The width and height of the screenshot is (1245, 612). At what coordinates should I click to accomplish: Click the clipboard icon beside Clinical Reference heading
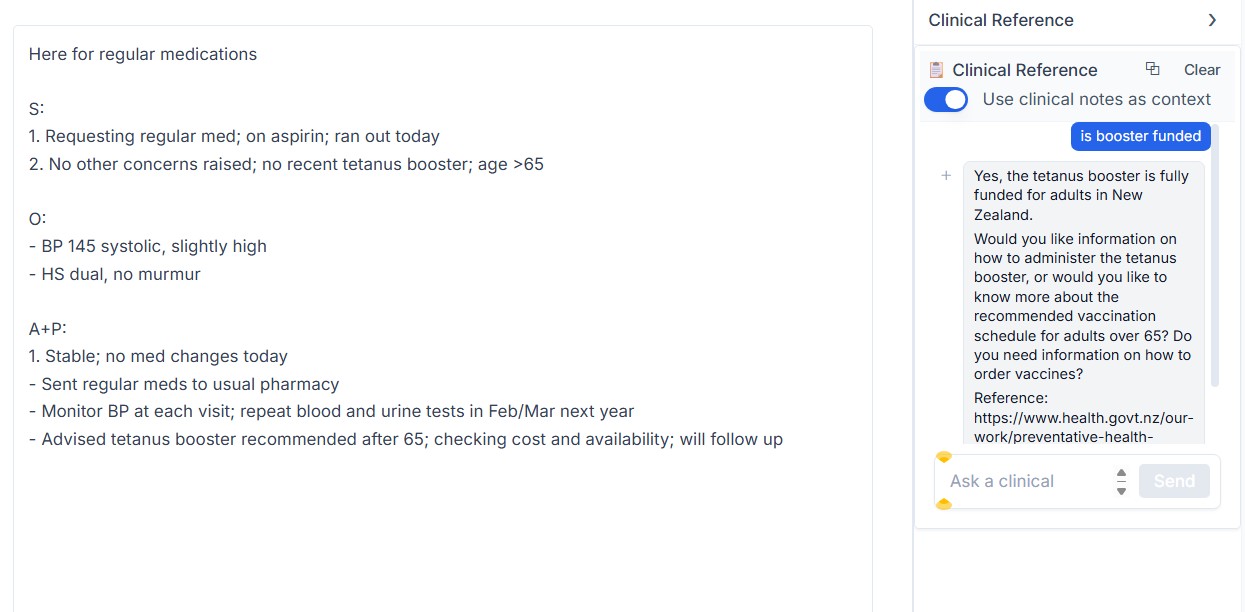click(x=936, y=70)
